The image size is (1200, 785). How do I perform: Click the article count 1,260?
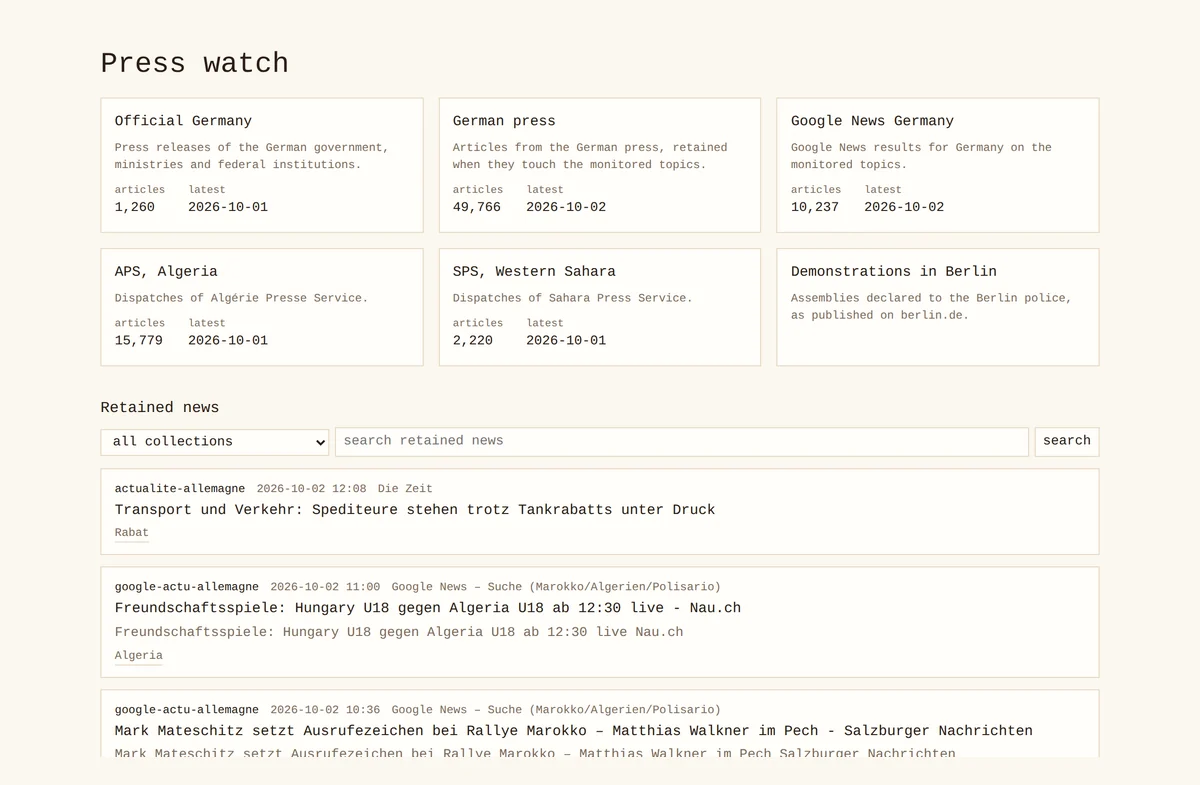[x=135, y=207]
